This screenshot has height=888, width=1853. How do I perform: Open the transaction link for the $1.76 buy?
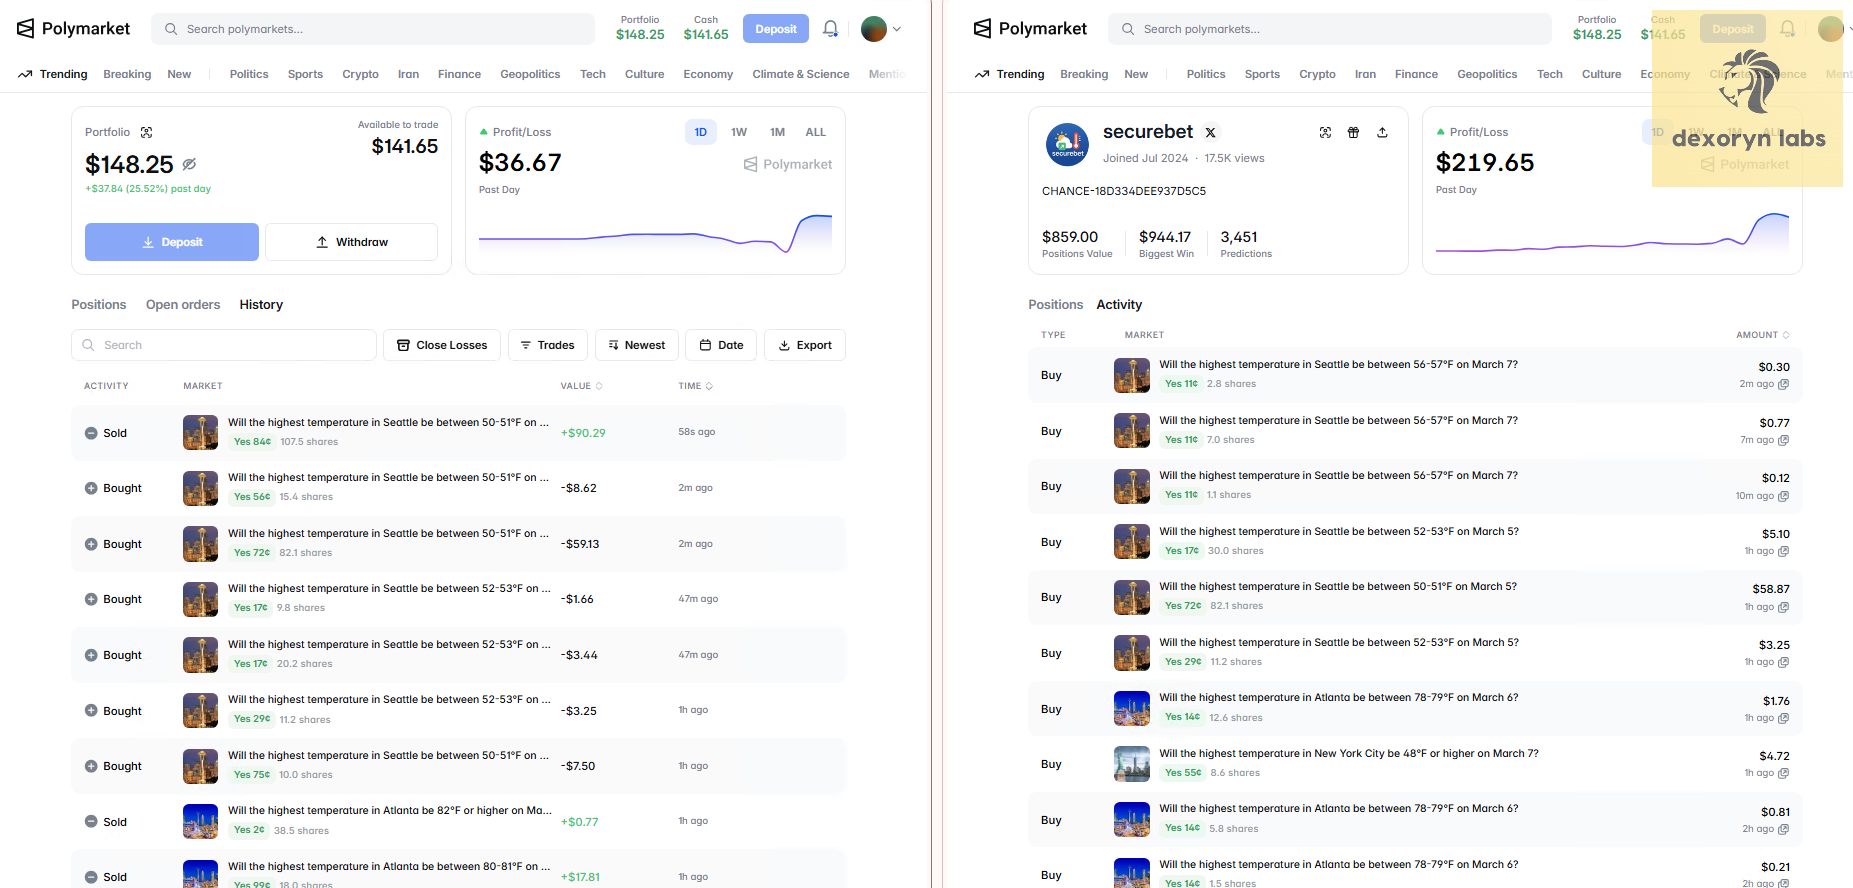click(1784, 718)
